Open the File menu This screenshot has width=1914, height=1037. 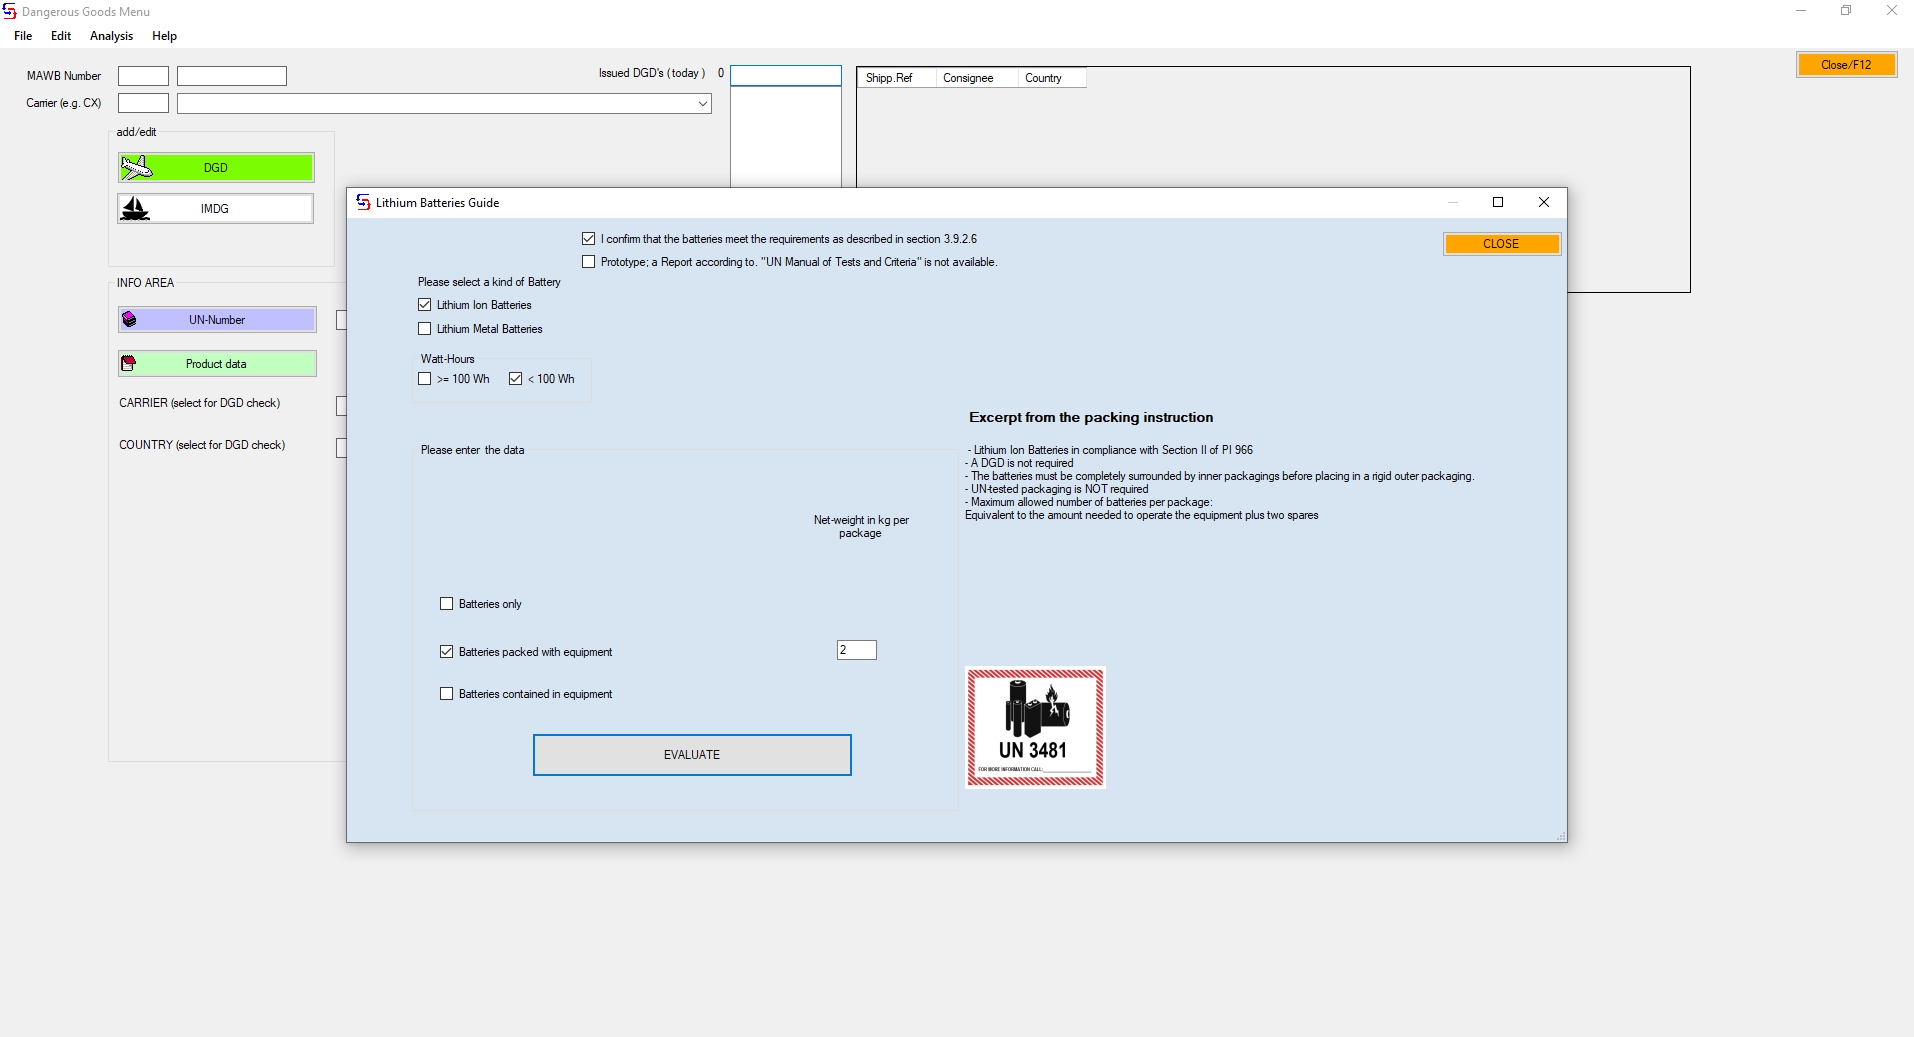23,36
